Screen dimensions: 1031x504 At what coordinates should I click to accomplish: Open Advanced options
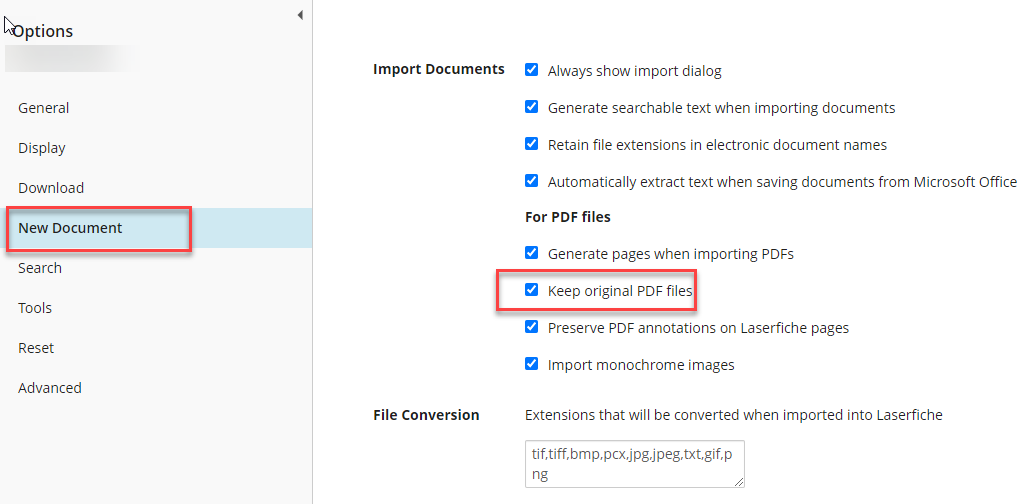[50, 388]
